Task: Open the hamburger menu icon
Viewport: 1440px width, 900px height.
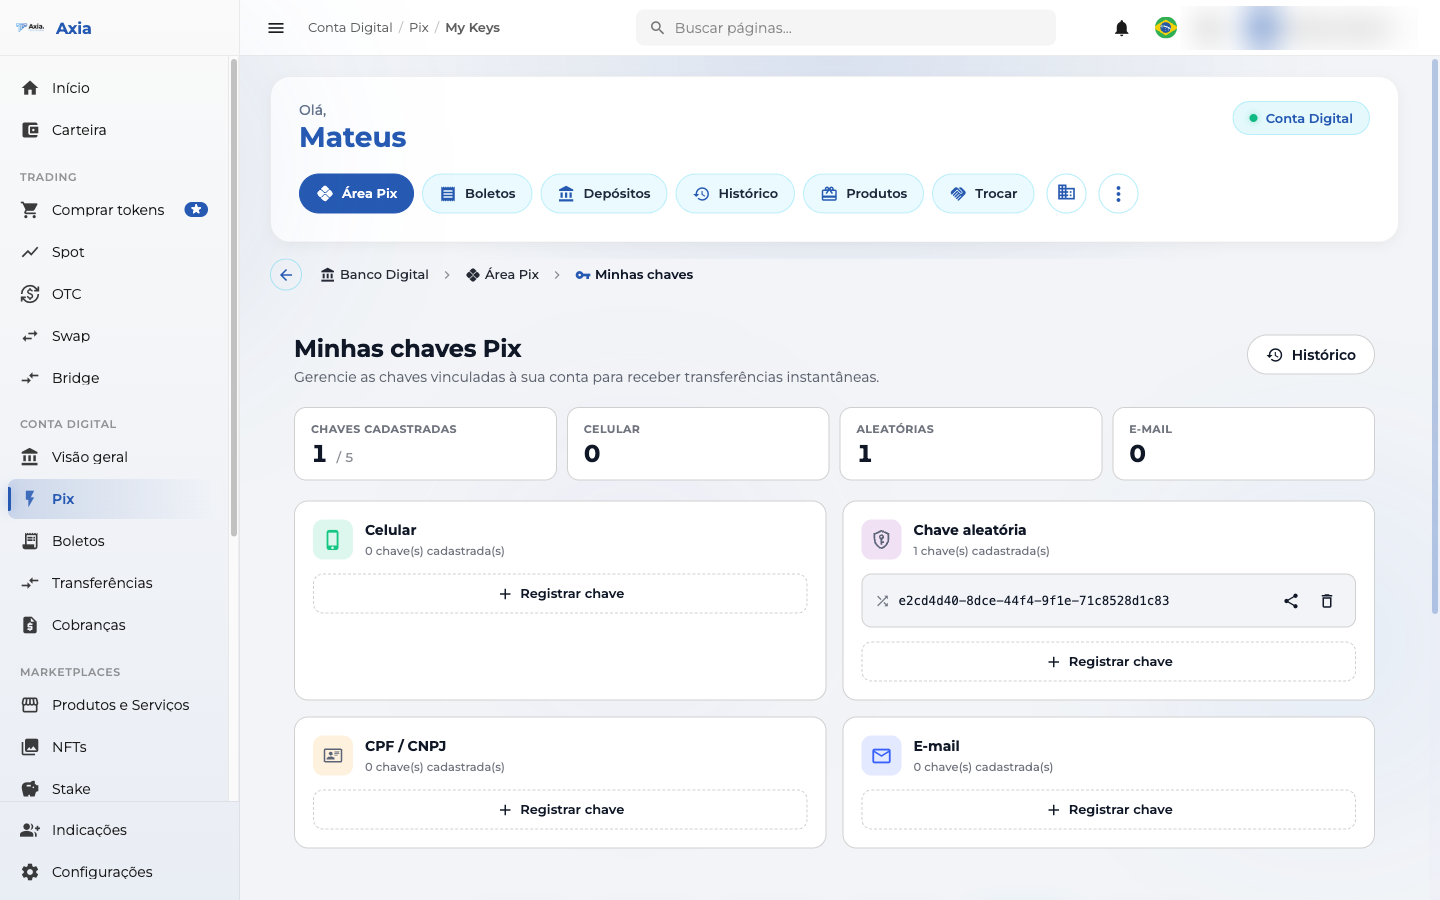Action: tap(276, 28)
